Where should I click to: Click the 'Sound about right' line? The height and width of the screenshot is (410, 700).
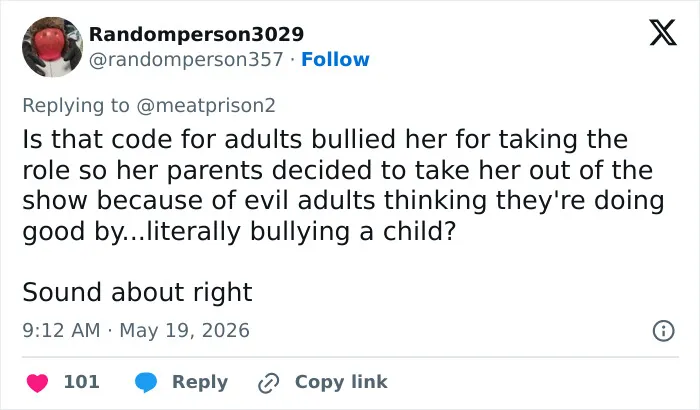138,293
